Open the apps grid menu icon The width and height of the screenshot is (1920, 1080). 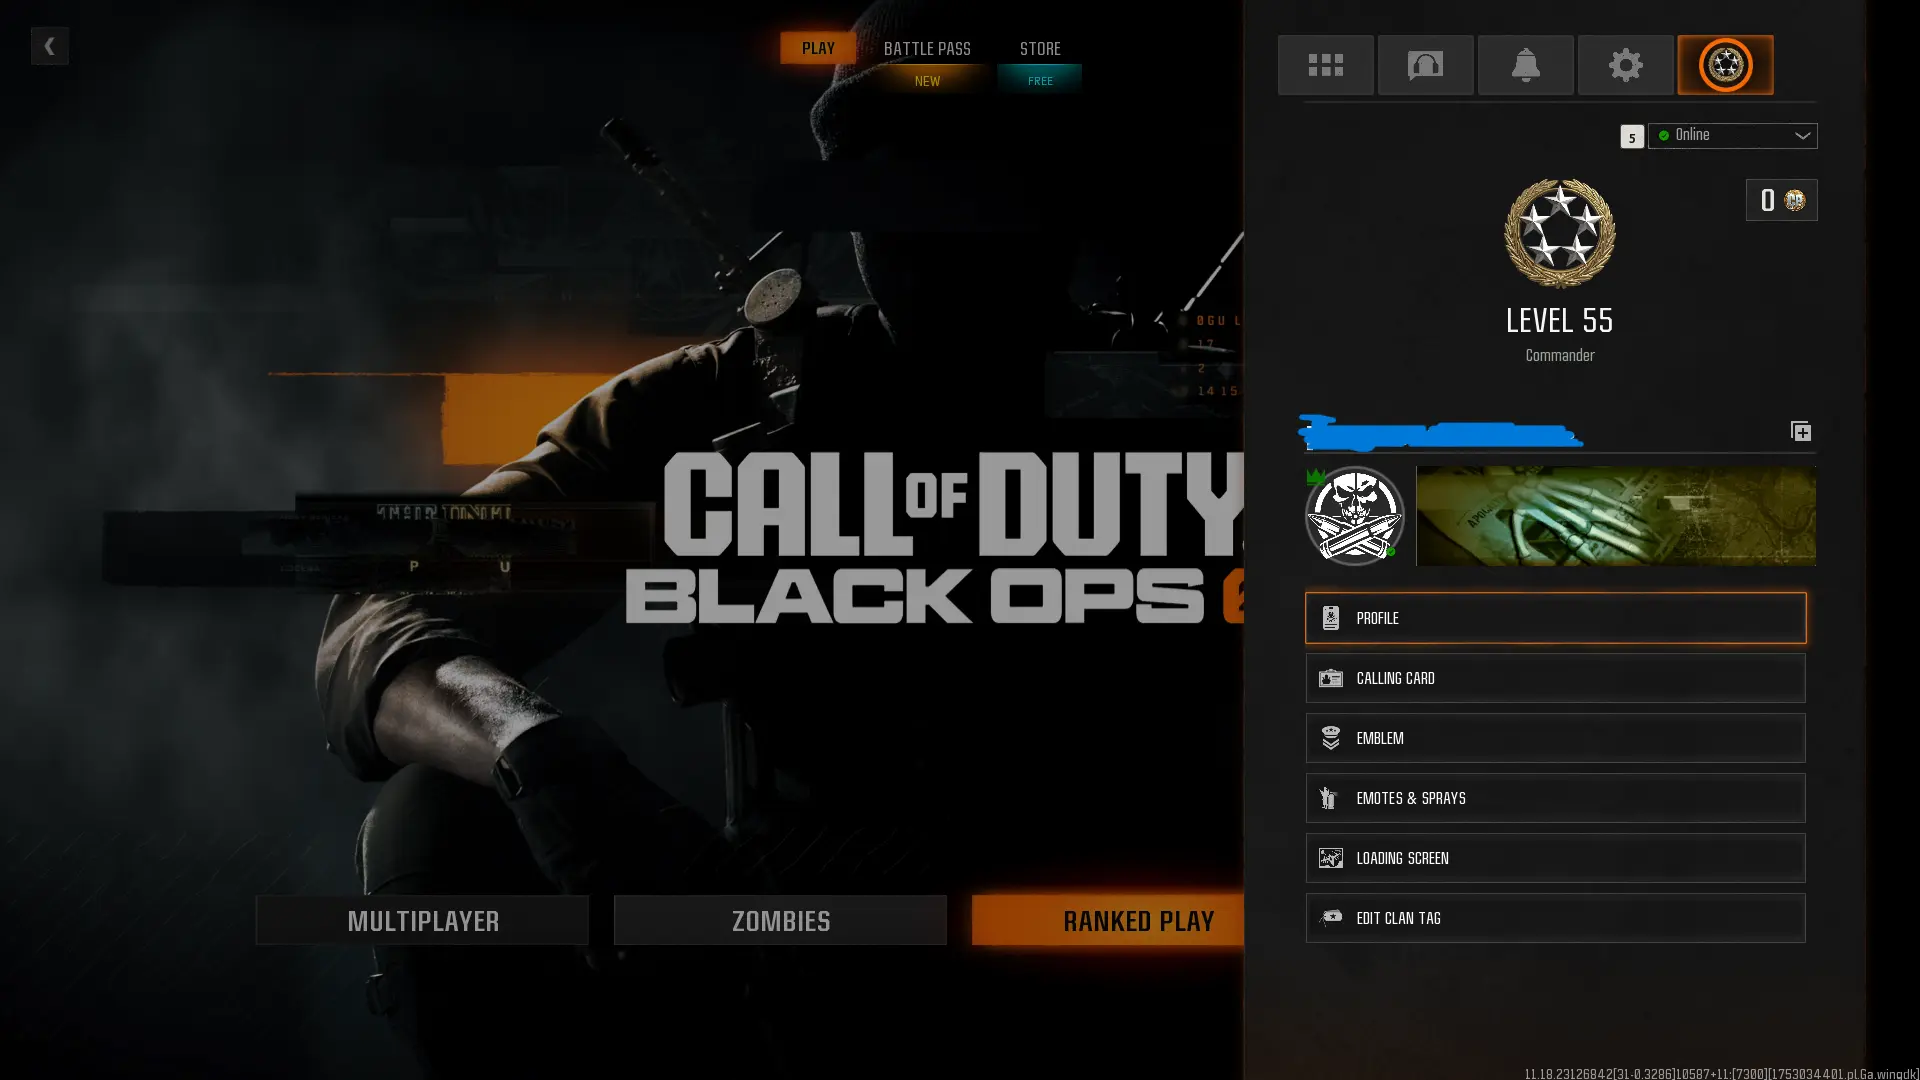pos(1325,65)
